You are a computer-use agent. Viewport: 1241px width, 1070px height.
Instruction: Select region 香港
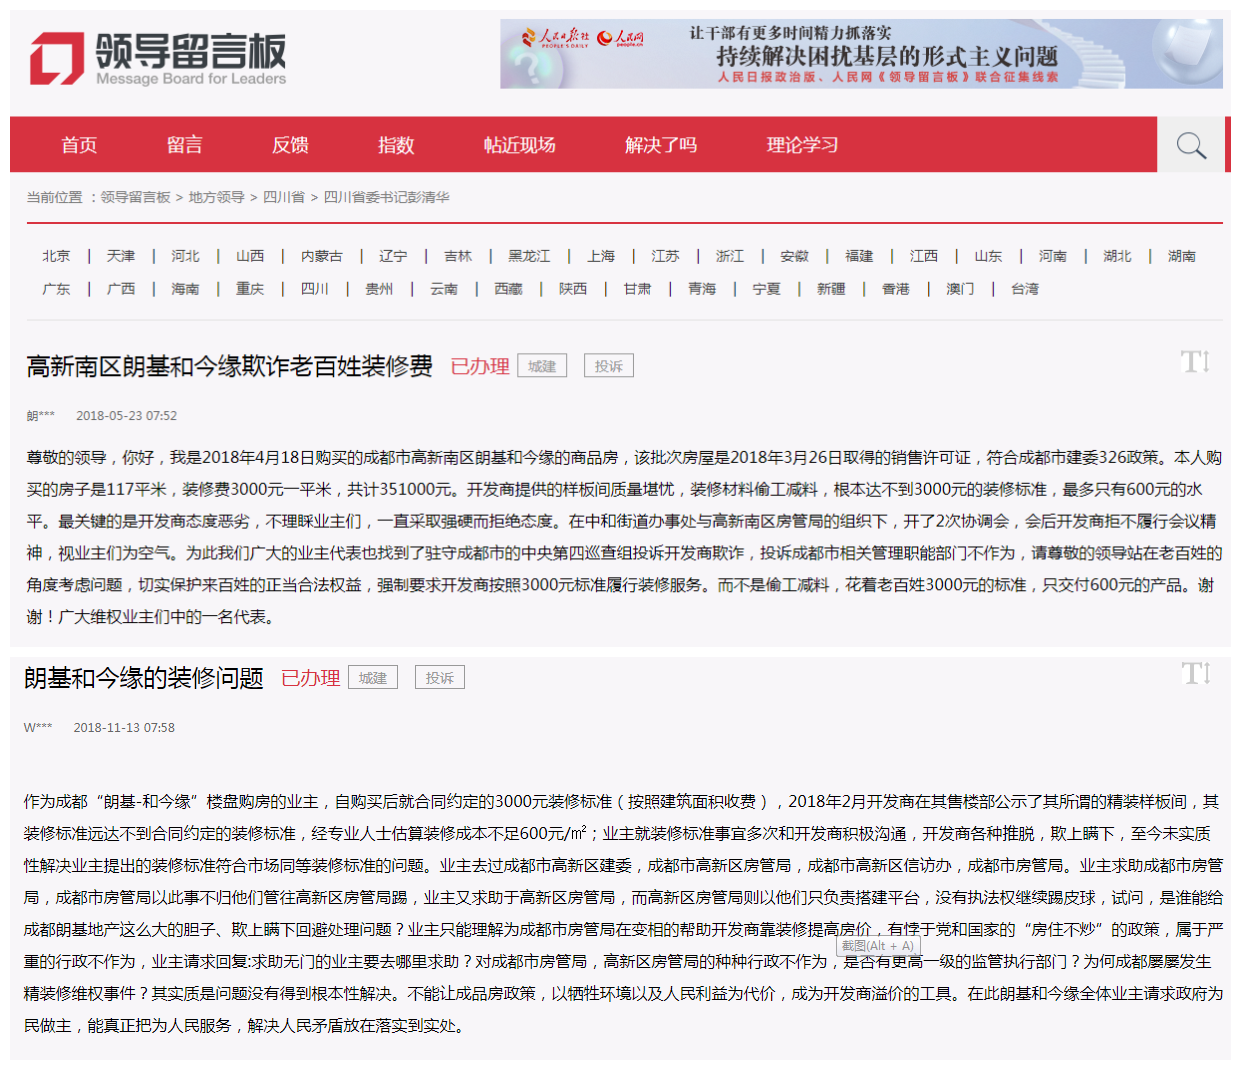(x=896, y=289)
